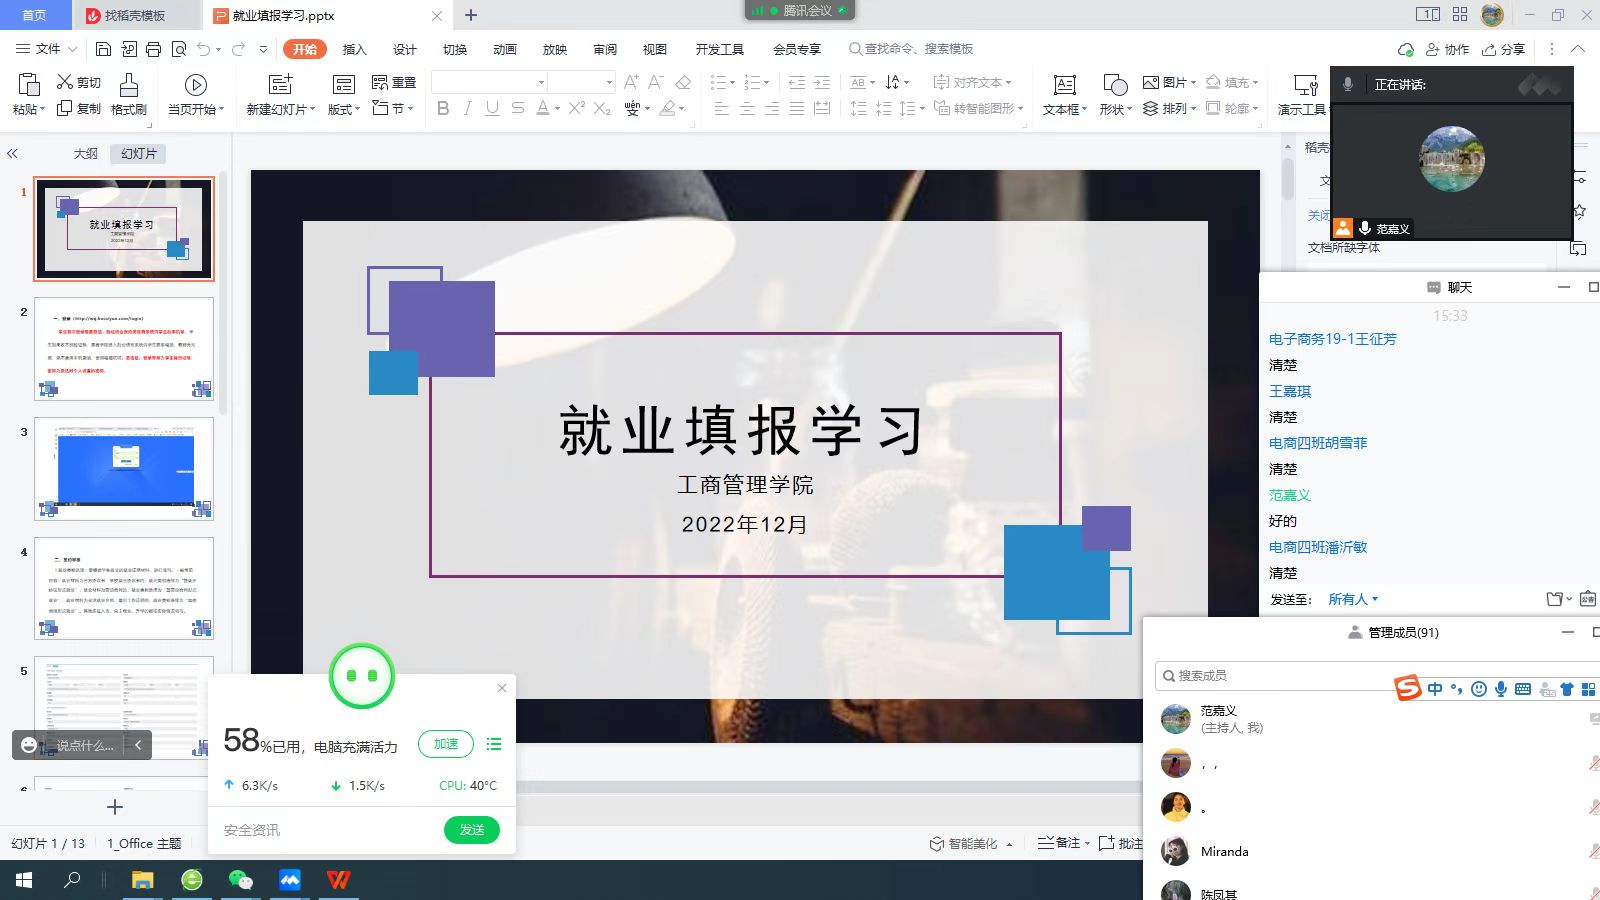Expand the 所有人 recipient dropdown in chat
This screenshot has height=900, width=1600.
pos(1353,599)
